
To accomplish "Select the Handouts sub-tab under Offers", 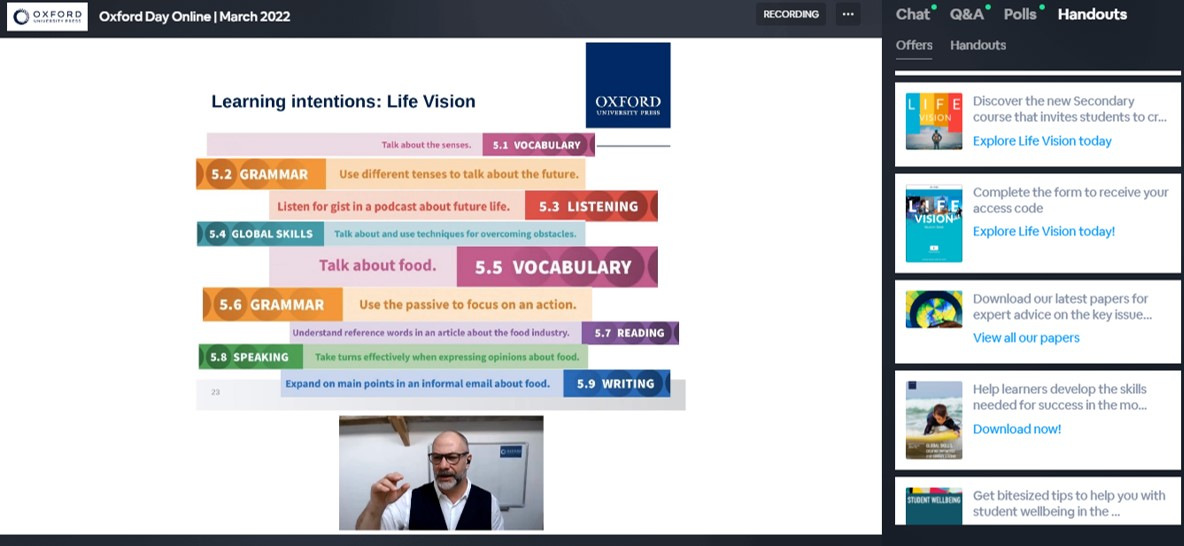I will (x=978, y=45).
